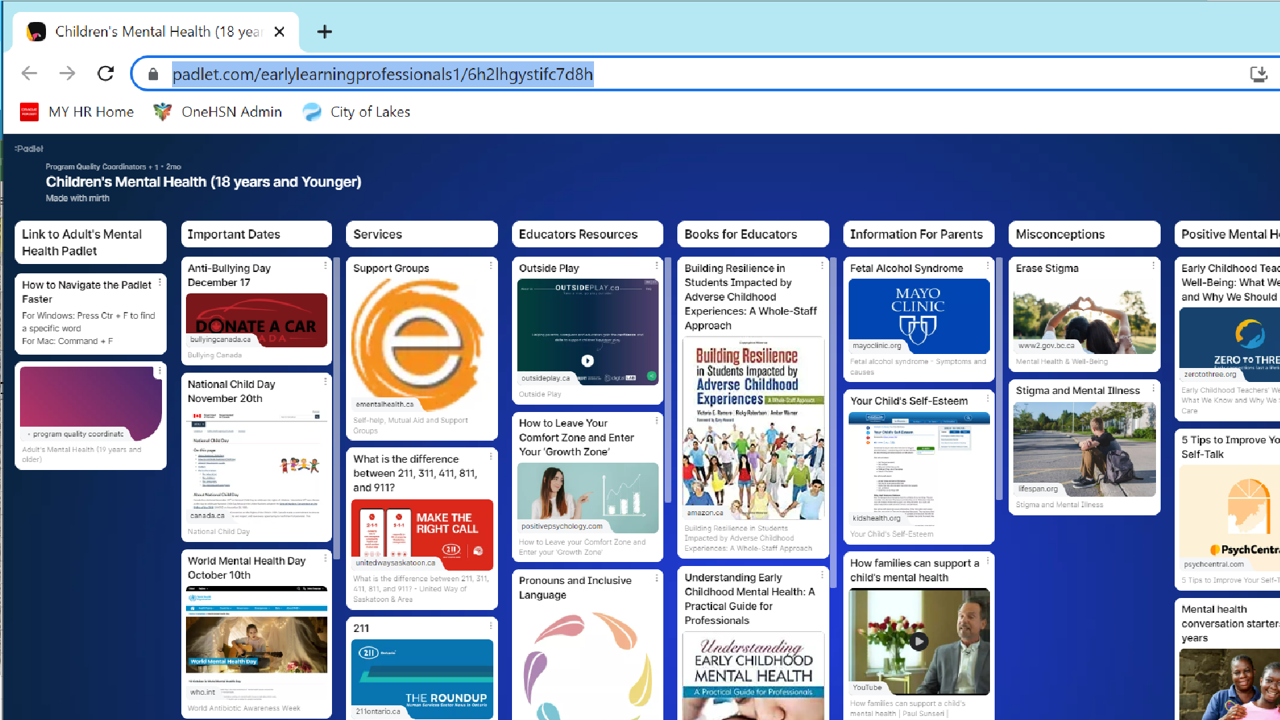Viewport: 1280px width, 720px height.
Task: Open the Erase Stigma heart hands image
Action: click(x=1084, y=316)
